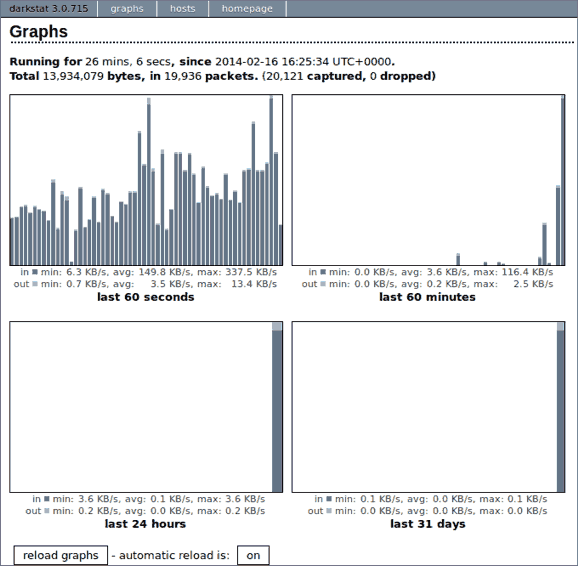Open the hosts tab

182,8
